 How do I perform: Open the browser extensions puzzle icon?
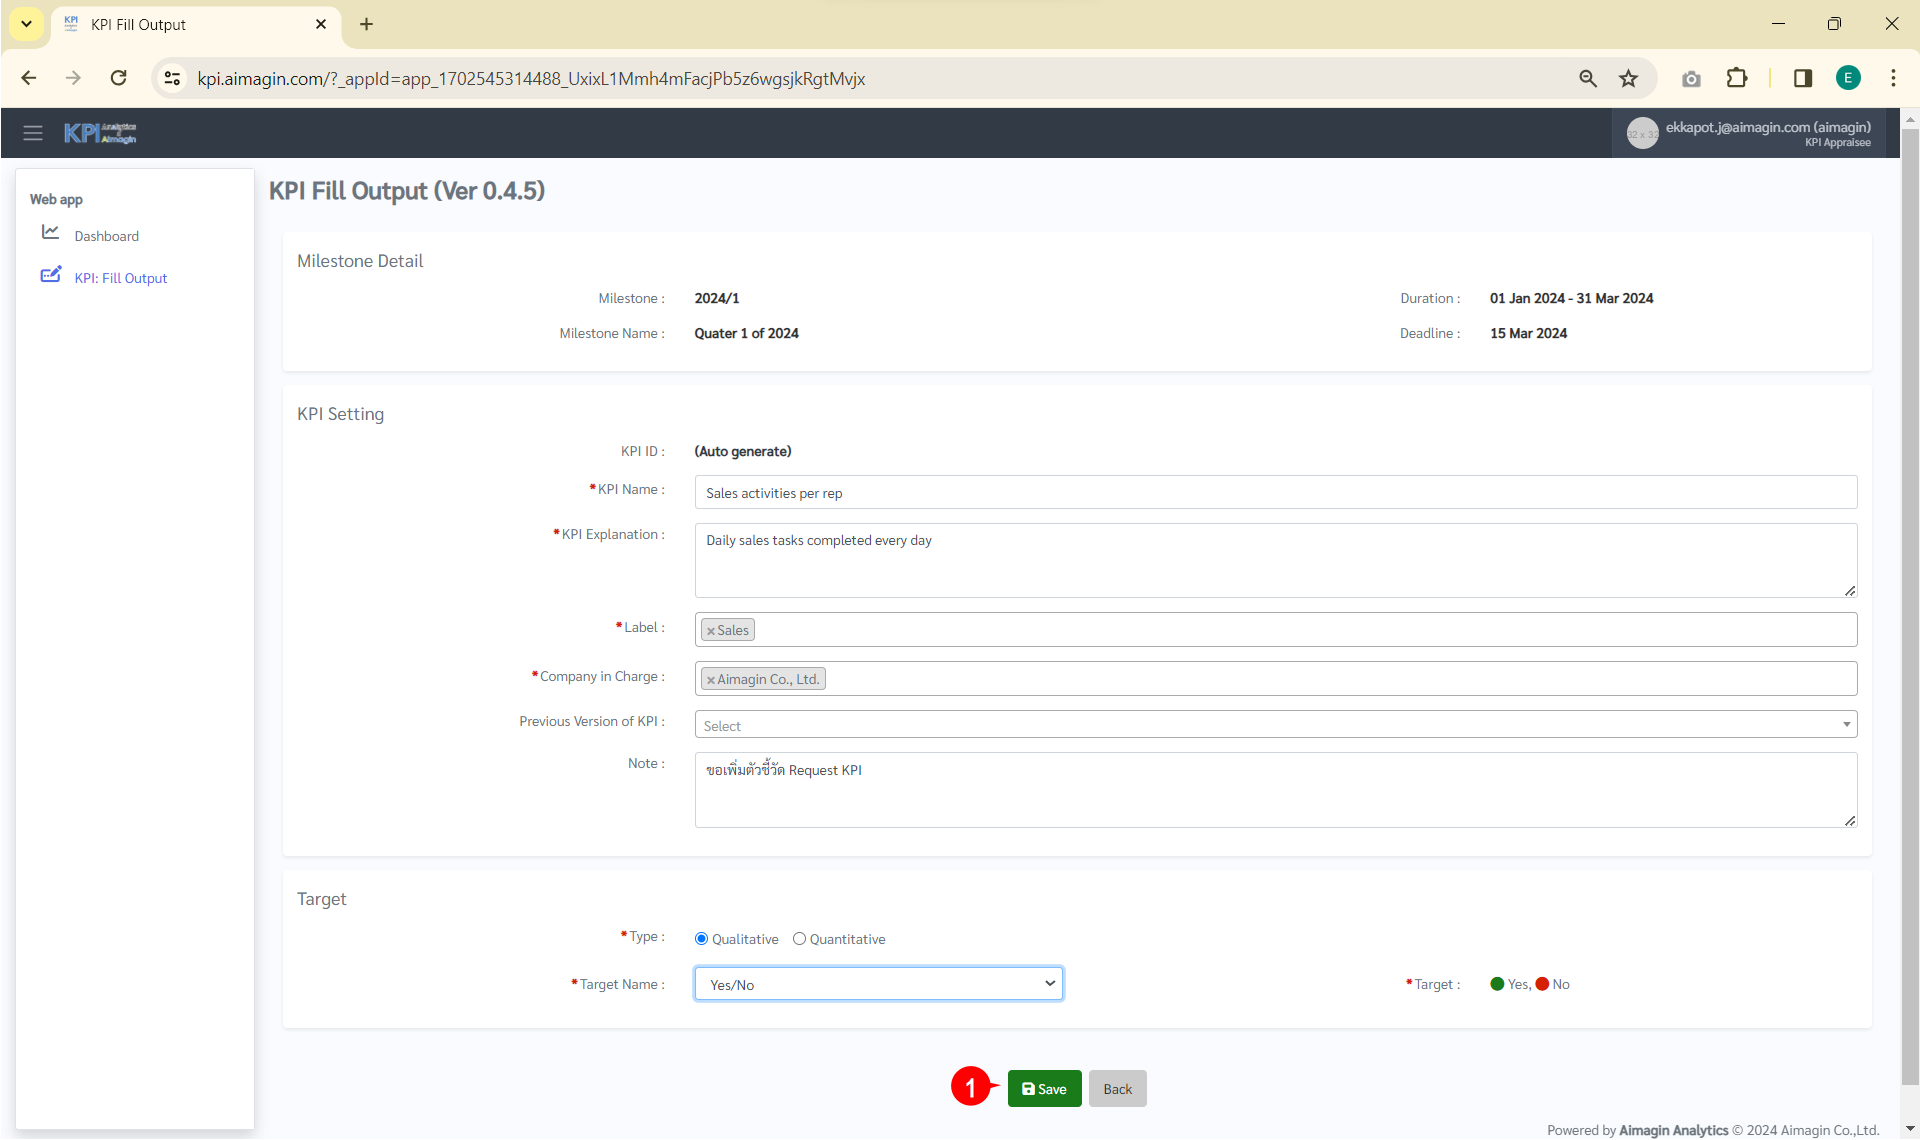click(x=1737, y=78)
